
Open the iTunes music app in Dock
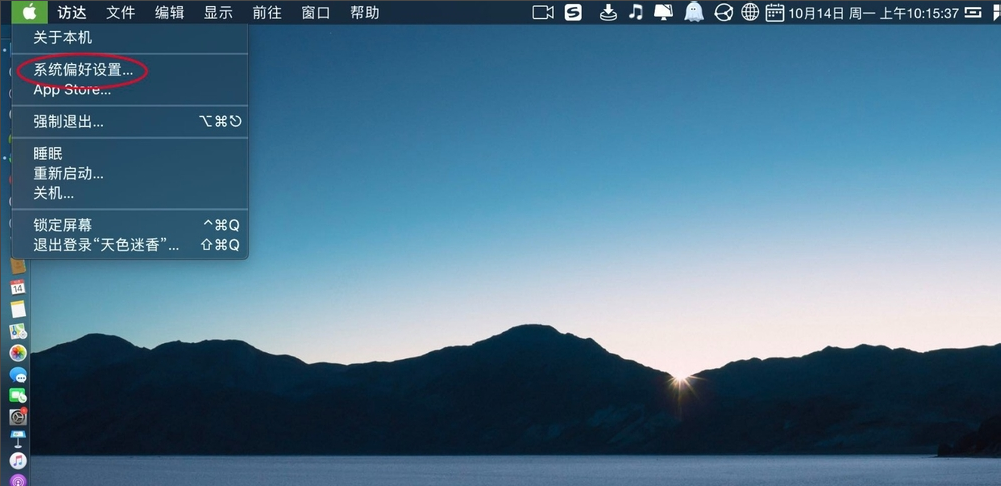click(18, 460)
